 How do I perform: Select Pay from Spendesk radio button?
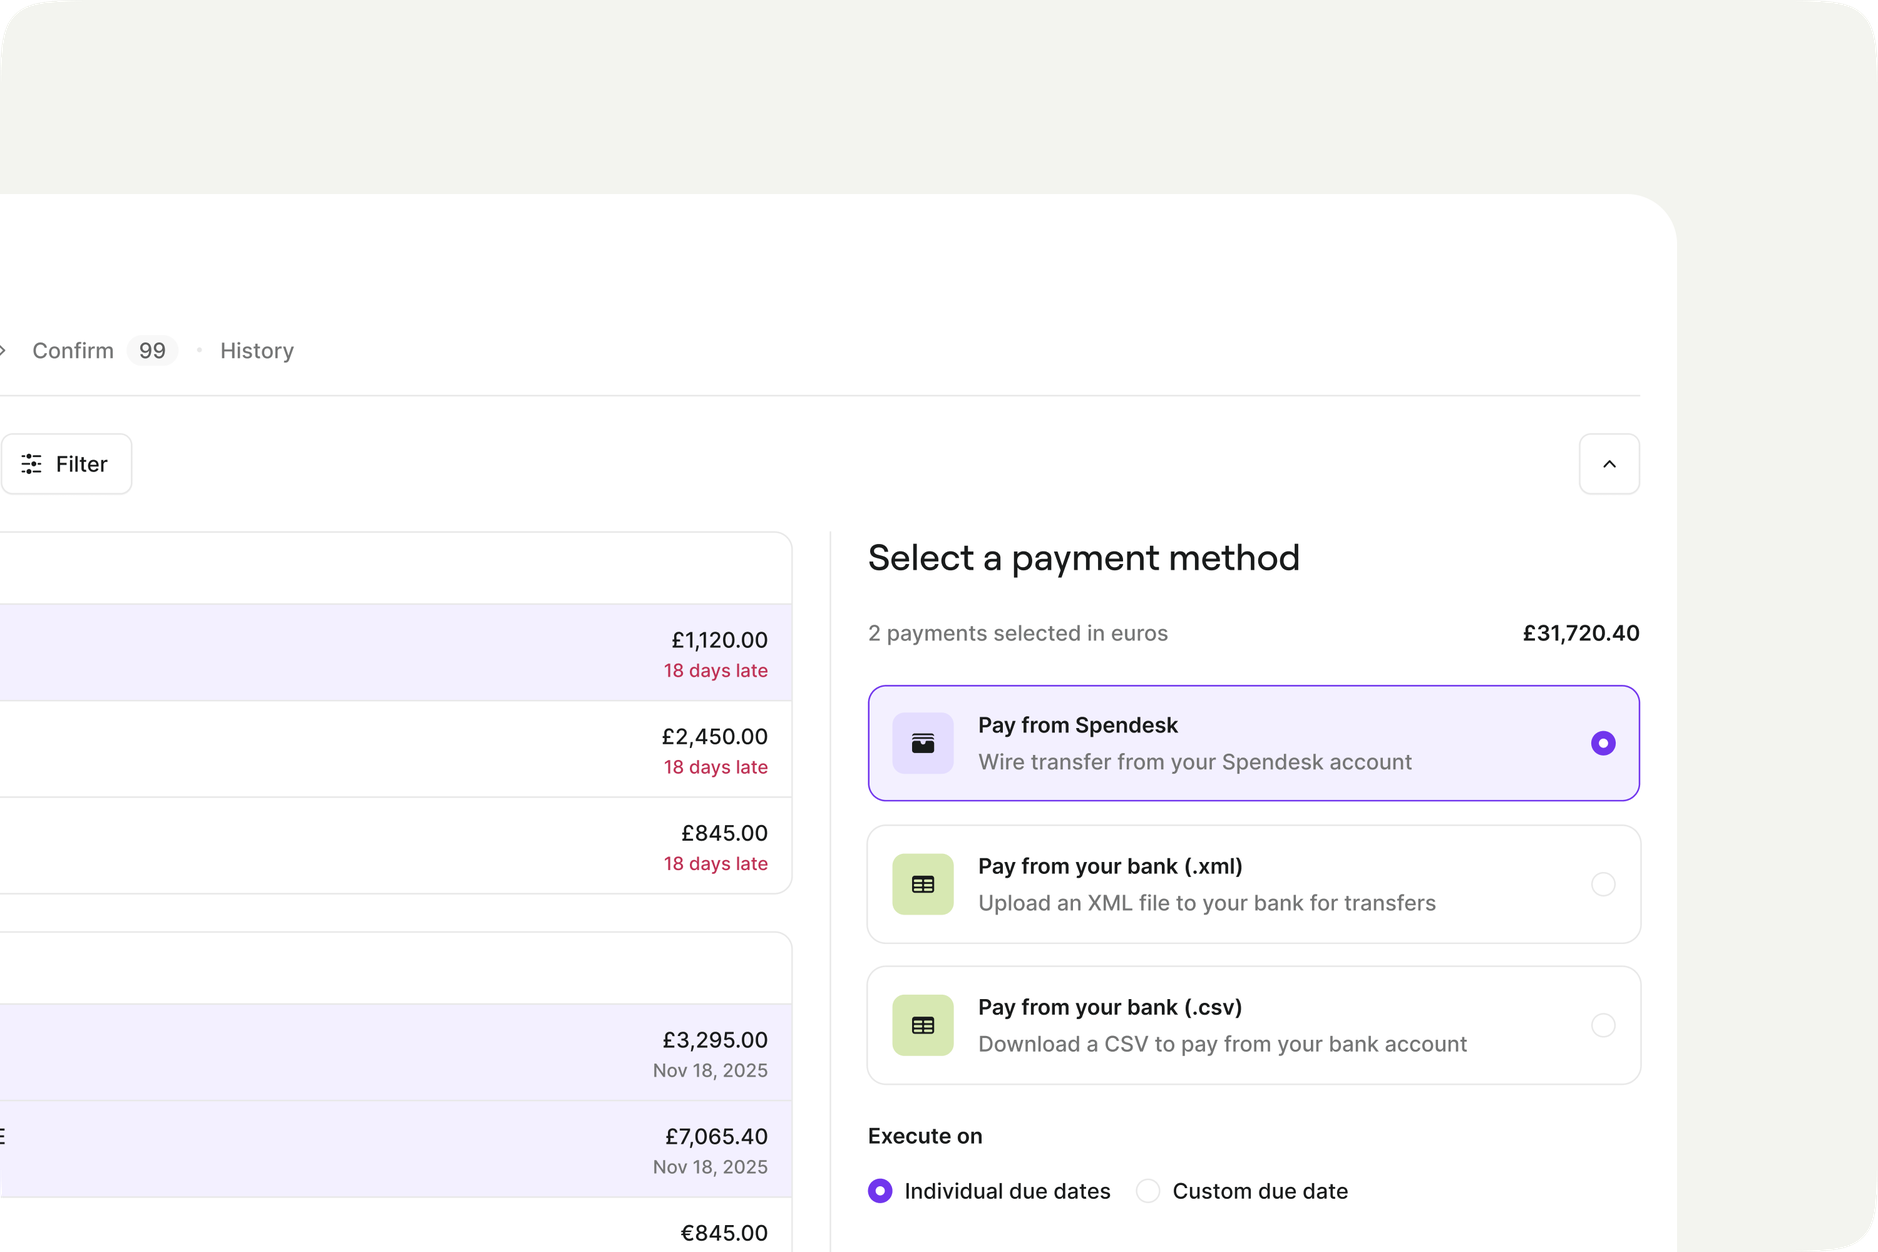[x=1602, y=743]
